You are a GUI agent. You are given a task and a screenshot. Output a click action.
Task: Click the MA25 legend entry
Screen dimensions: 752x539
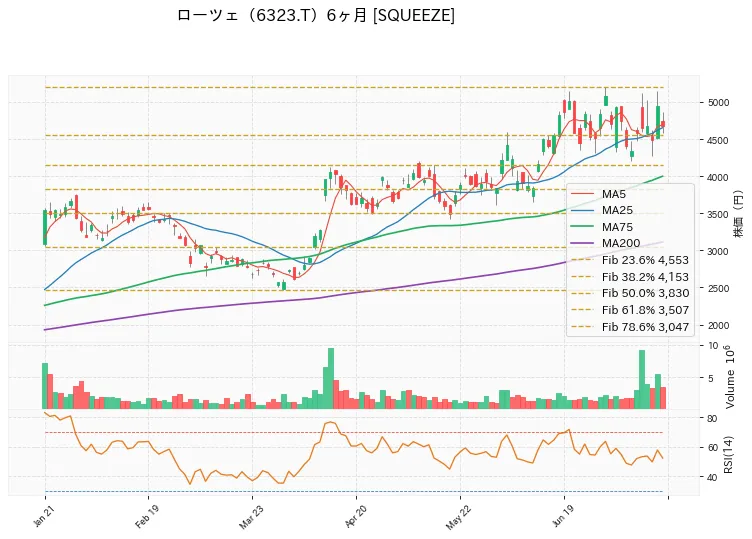pos(602,210)
